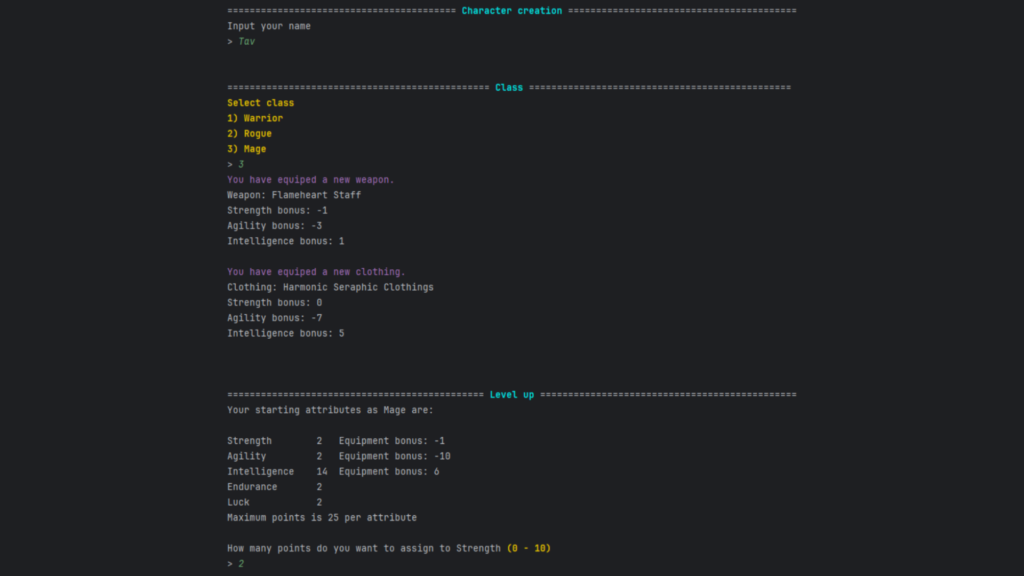
Task: Click the clothing 'Agility bonus: -7' line
Action: (x=277, y=317)
